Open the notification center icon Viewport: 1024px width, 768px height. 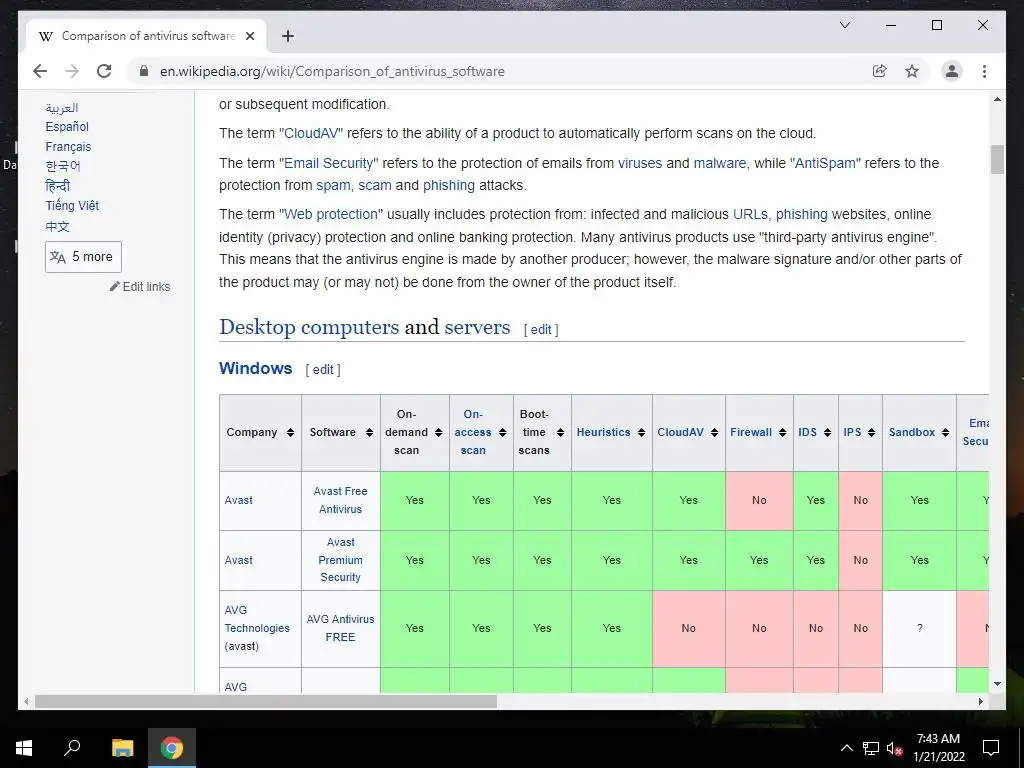991,748
